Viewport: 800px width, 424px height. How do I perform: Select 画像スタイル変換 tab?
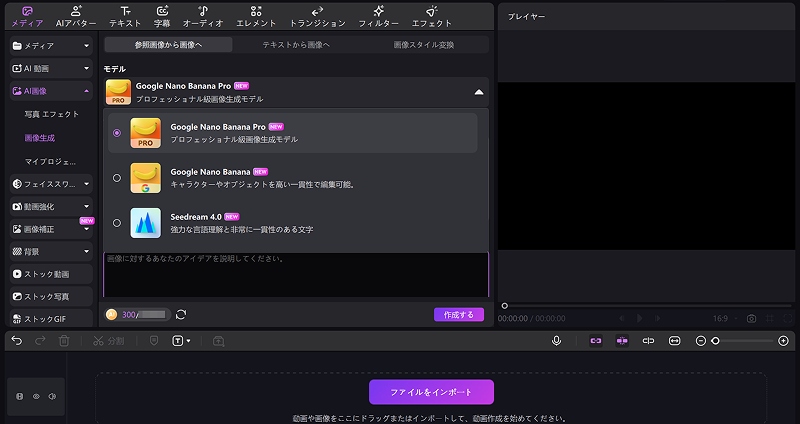click(424, 45)
